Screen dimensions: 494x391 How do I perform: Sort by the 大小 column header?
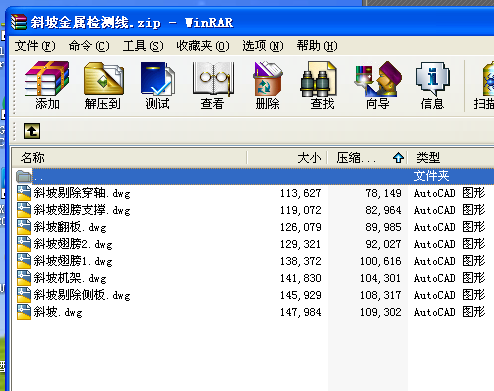click(287, 158)
